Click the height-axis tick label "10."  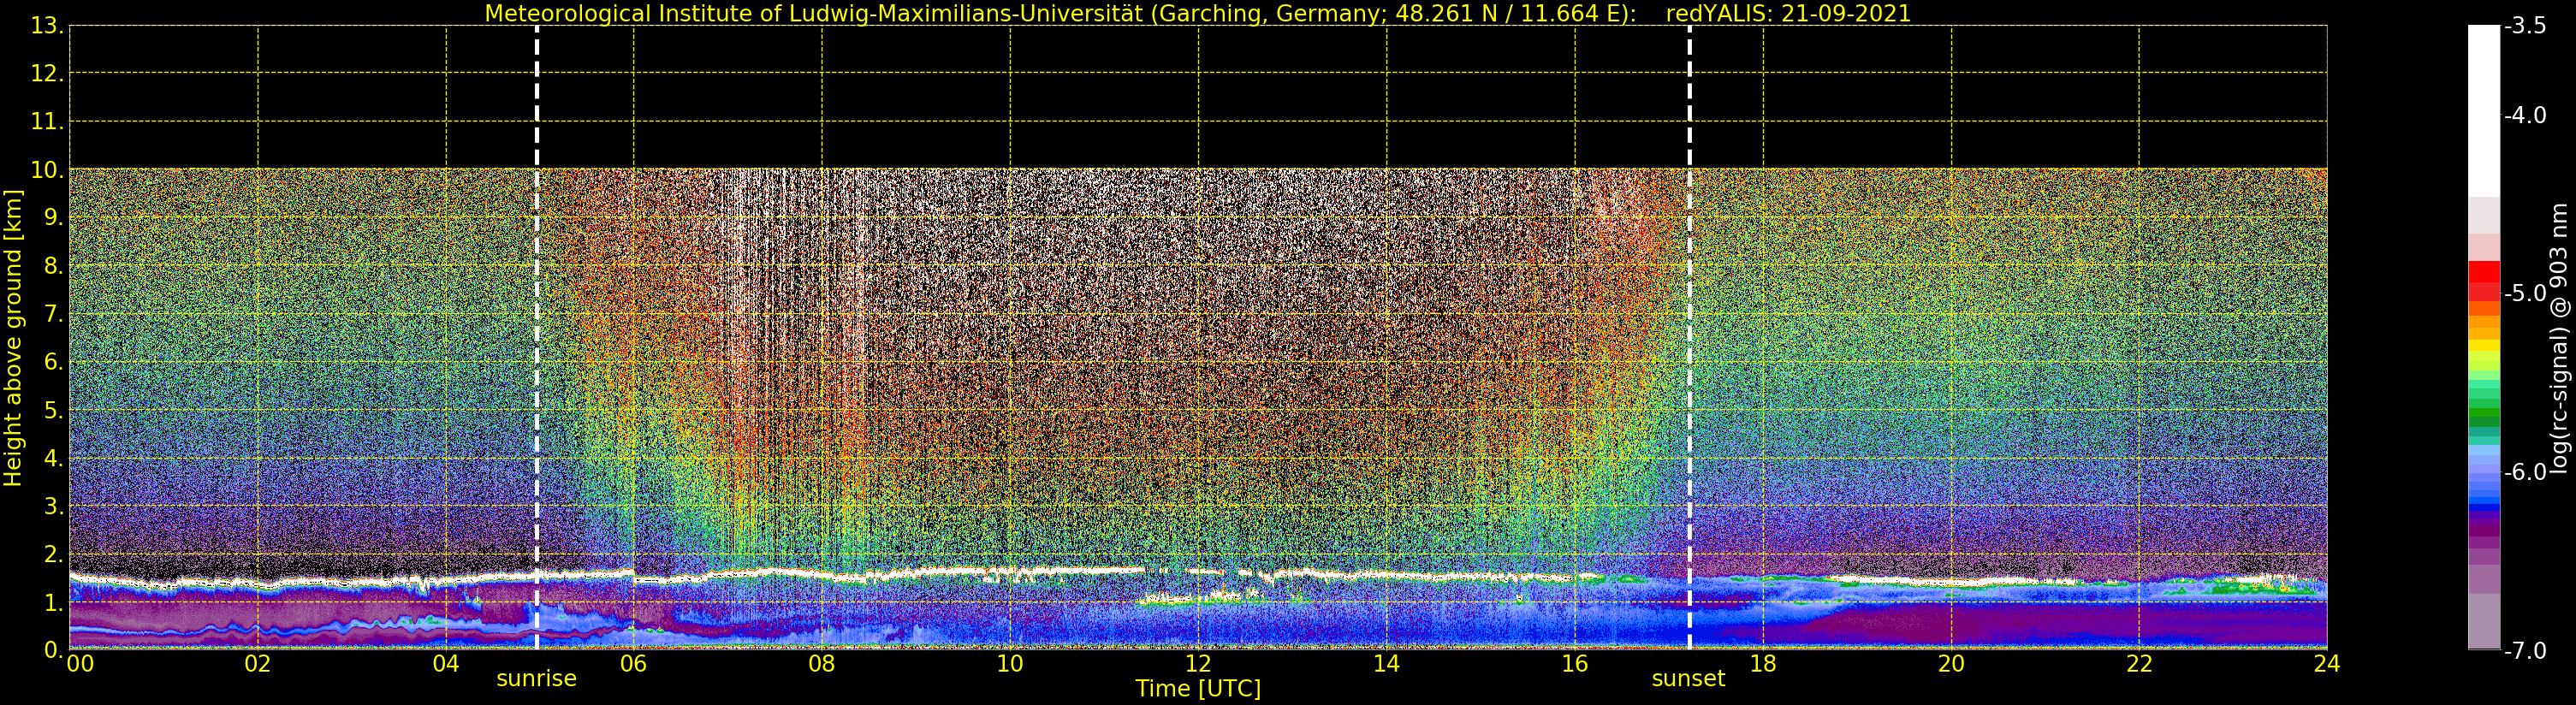pos(47,170)
